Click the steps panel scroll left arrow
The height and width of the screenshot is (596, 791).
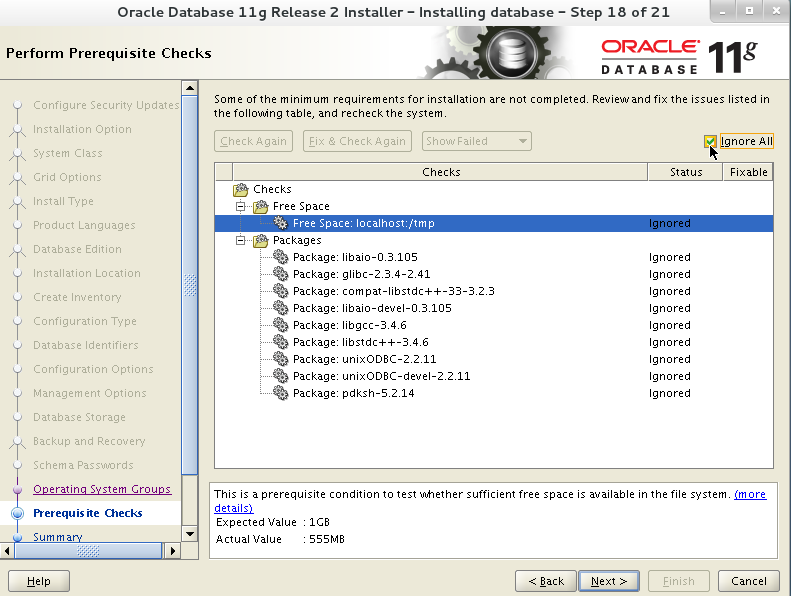coord(7,551)
